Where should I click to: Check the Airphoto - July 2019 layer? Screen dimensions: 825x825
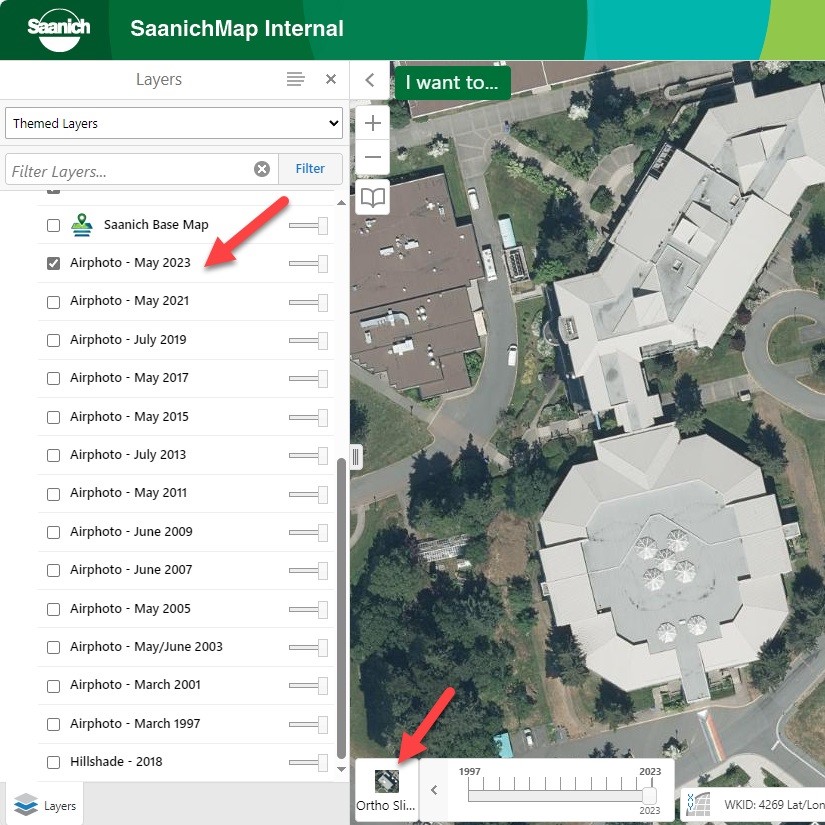click(x=53, y=339)
